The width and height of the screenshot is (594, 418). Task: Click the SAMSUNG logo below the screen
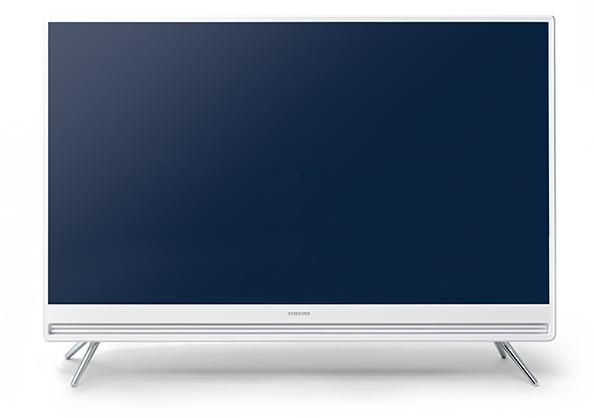[x=299, y=313]
